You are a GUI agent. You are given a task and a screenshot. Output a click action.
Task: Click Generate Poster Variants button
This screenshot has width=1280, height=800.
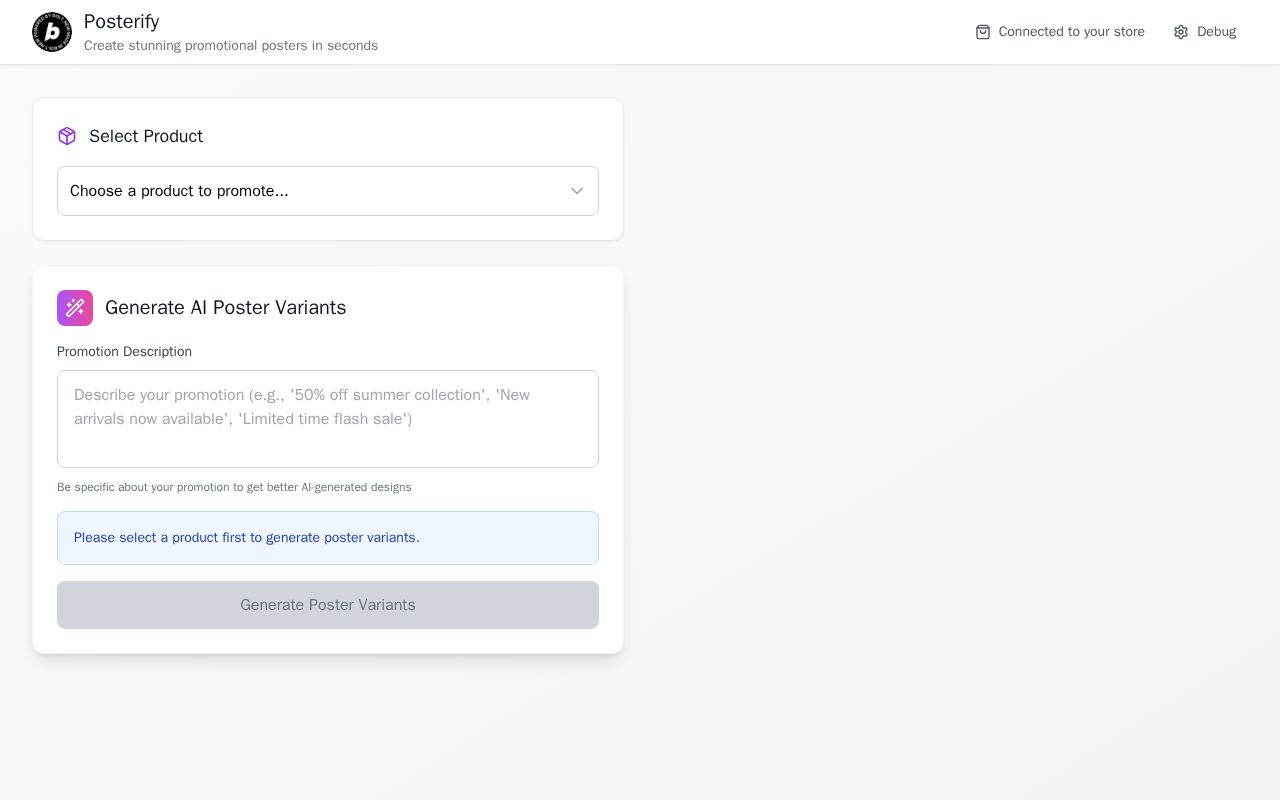(x=328, y=605)
